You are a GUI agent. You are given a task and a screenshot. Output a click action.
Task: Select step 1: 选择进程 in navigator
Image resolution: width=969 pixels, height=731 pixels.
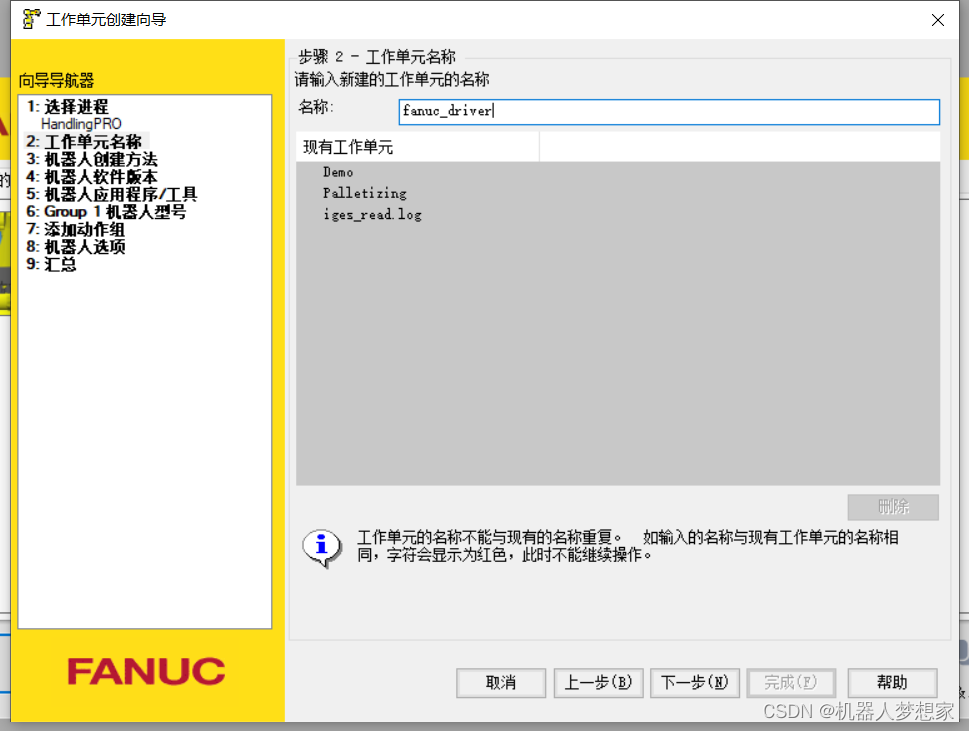point(67,106)
